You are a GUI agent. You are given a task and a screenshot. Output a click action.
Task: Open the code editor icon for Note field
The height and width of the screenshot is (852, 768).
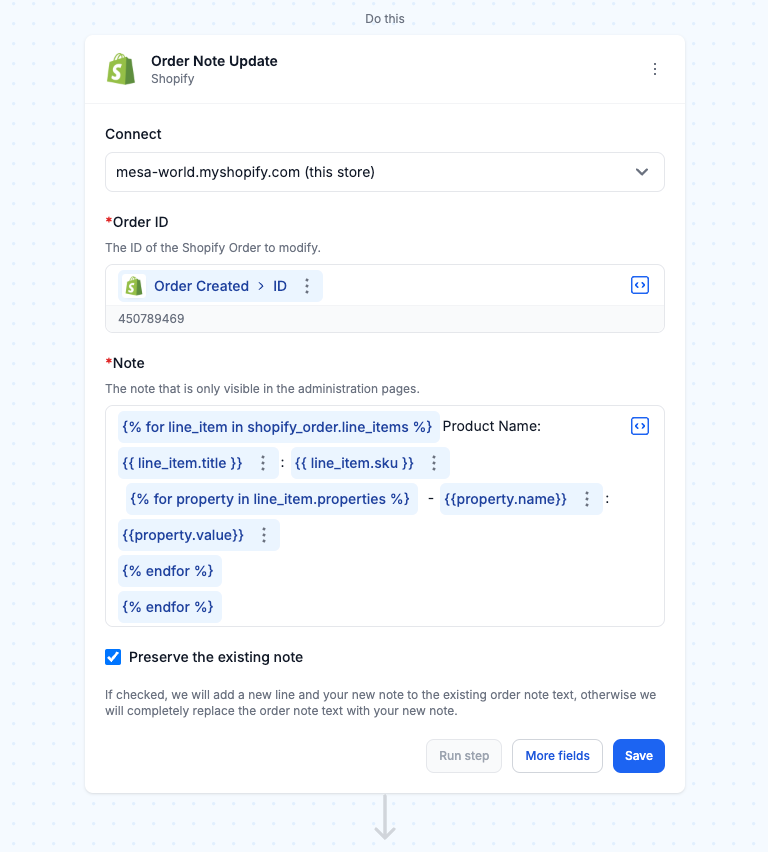(640, 426)
